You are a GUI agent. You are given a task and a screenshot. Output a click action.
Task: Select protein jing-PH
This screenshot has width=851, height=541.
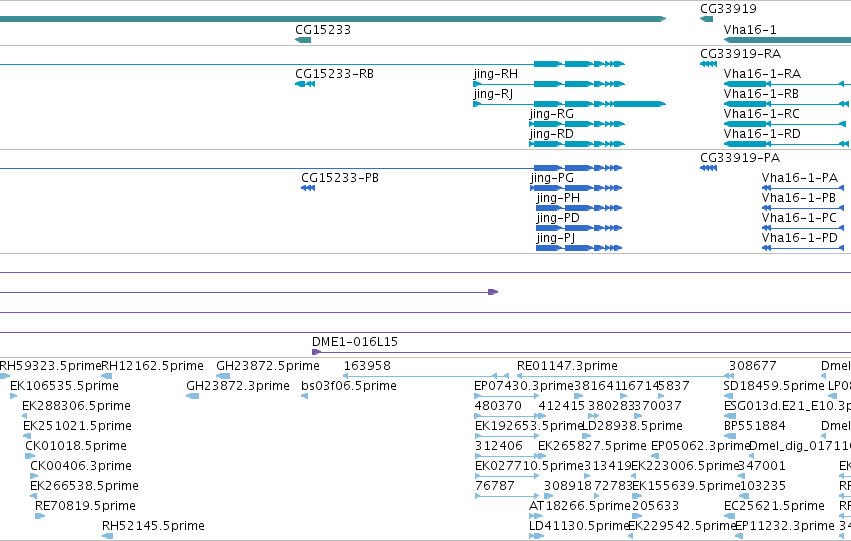click(558, 198)
